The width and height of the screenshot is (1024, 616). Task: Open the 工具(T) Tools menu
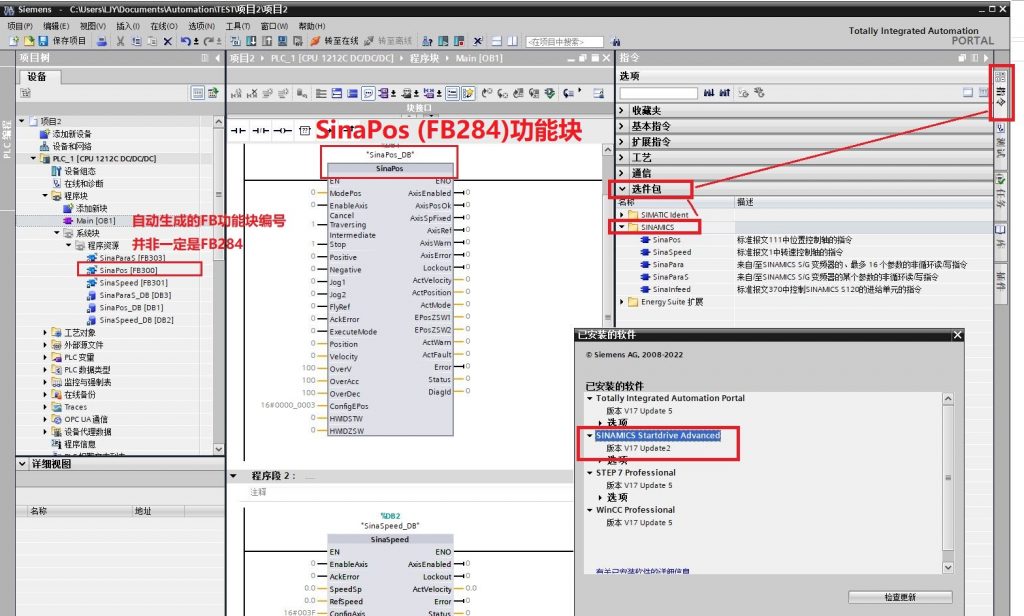click(238, 26)
